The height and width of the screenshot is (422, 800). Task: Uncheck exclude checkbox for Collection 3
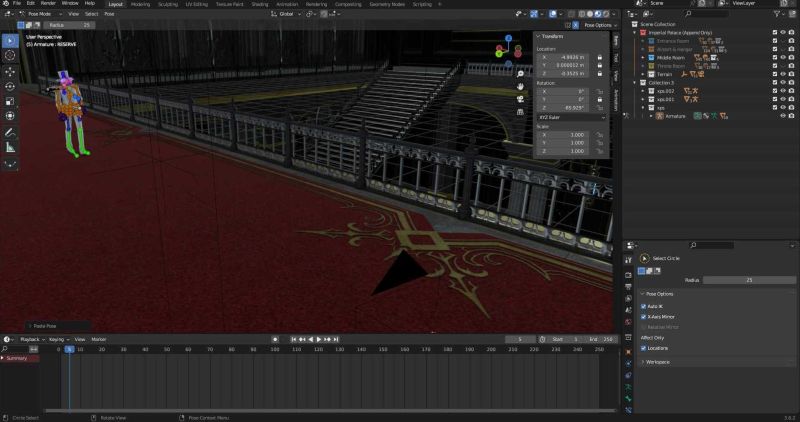(775, 83)
